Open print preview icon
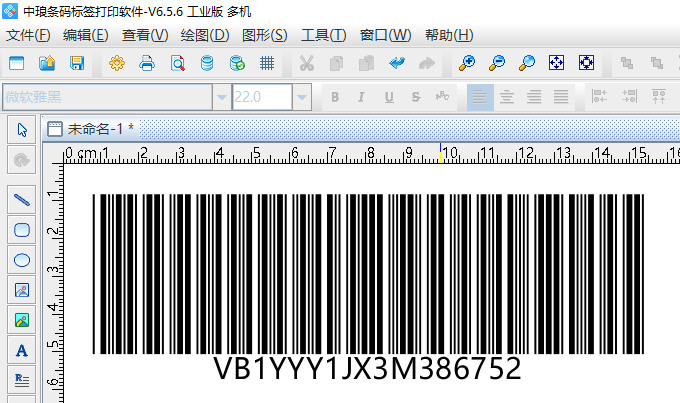The width and height of the screenshot is (680, 403). click(177, 63)
